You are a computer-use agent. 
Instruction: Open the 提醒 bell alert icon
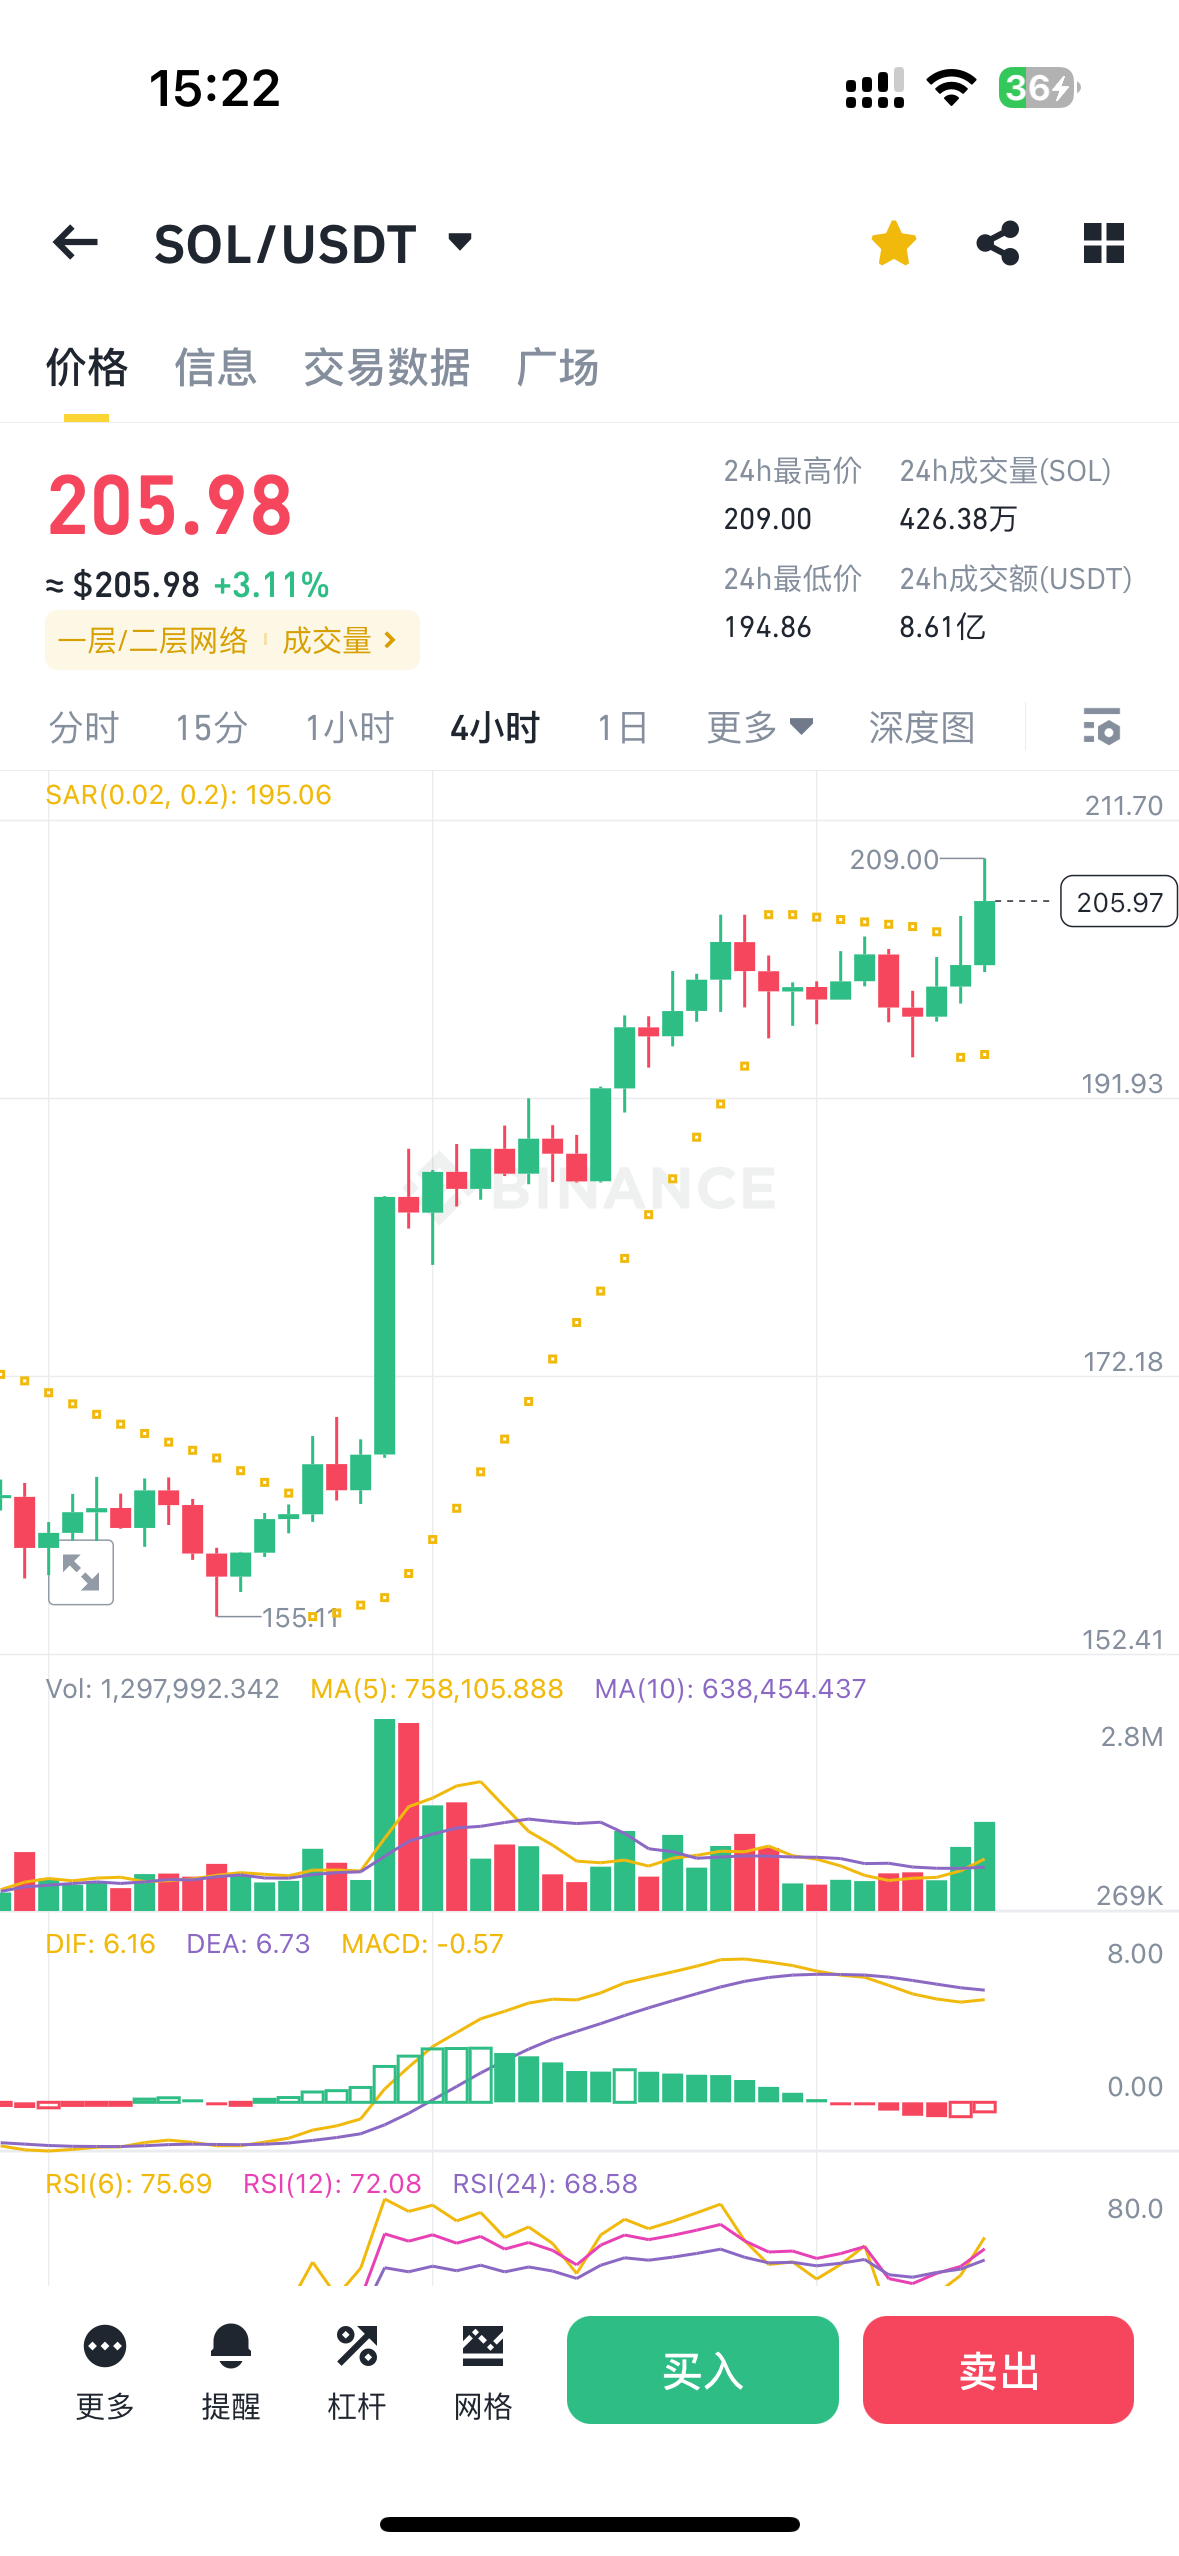231,2369
